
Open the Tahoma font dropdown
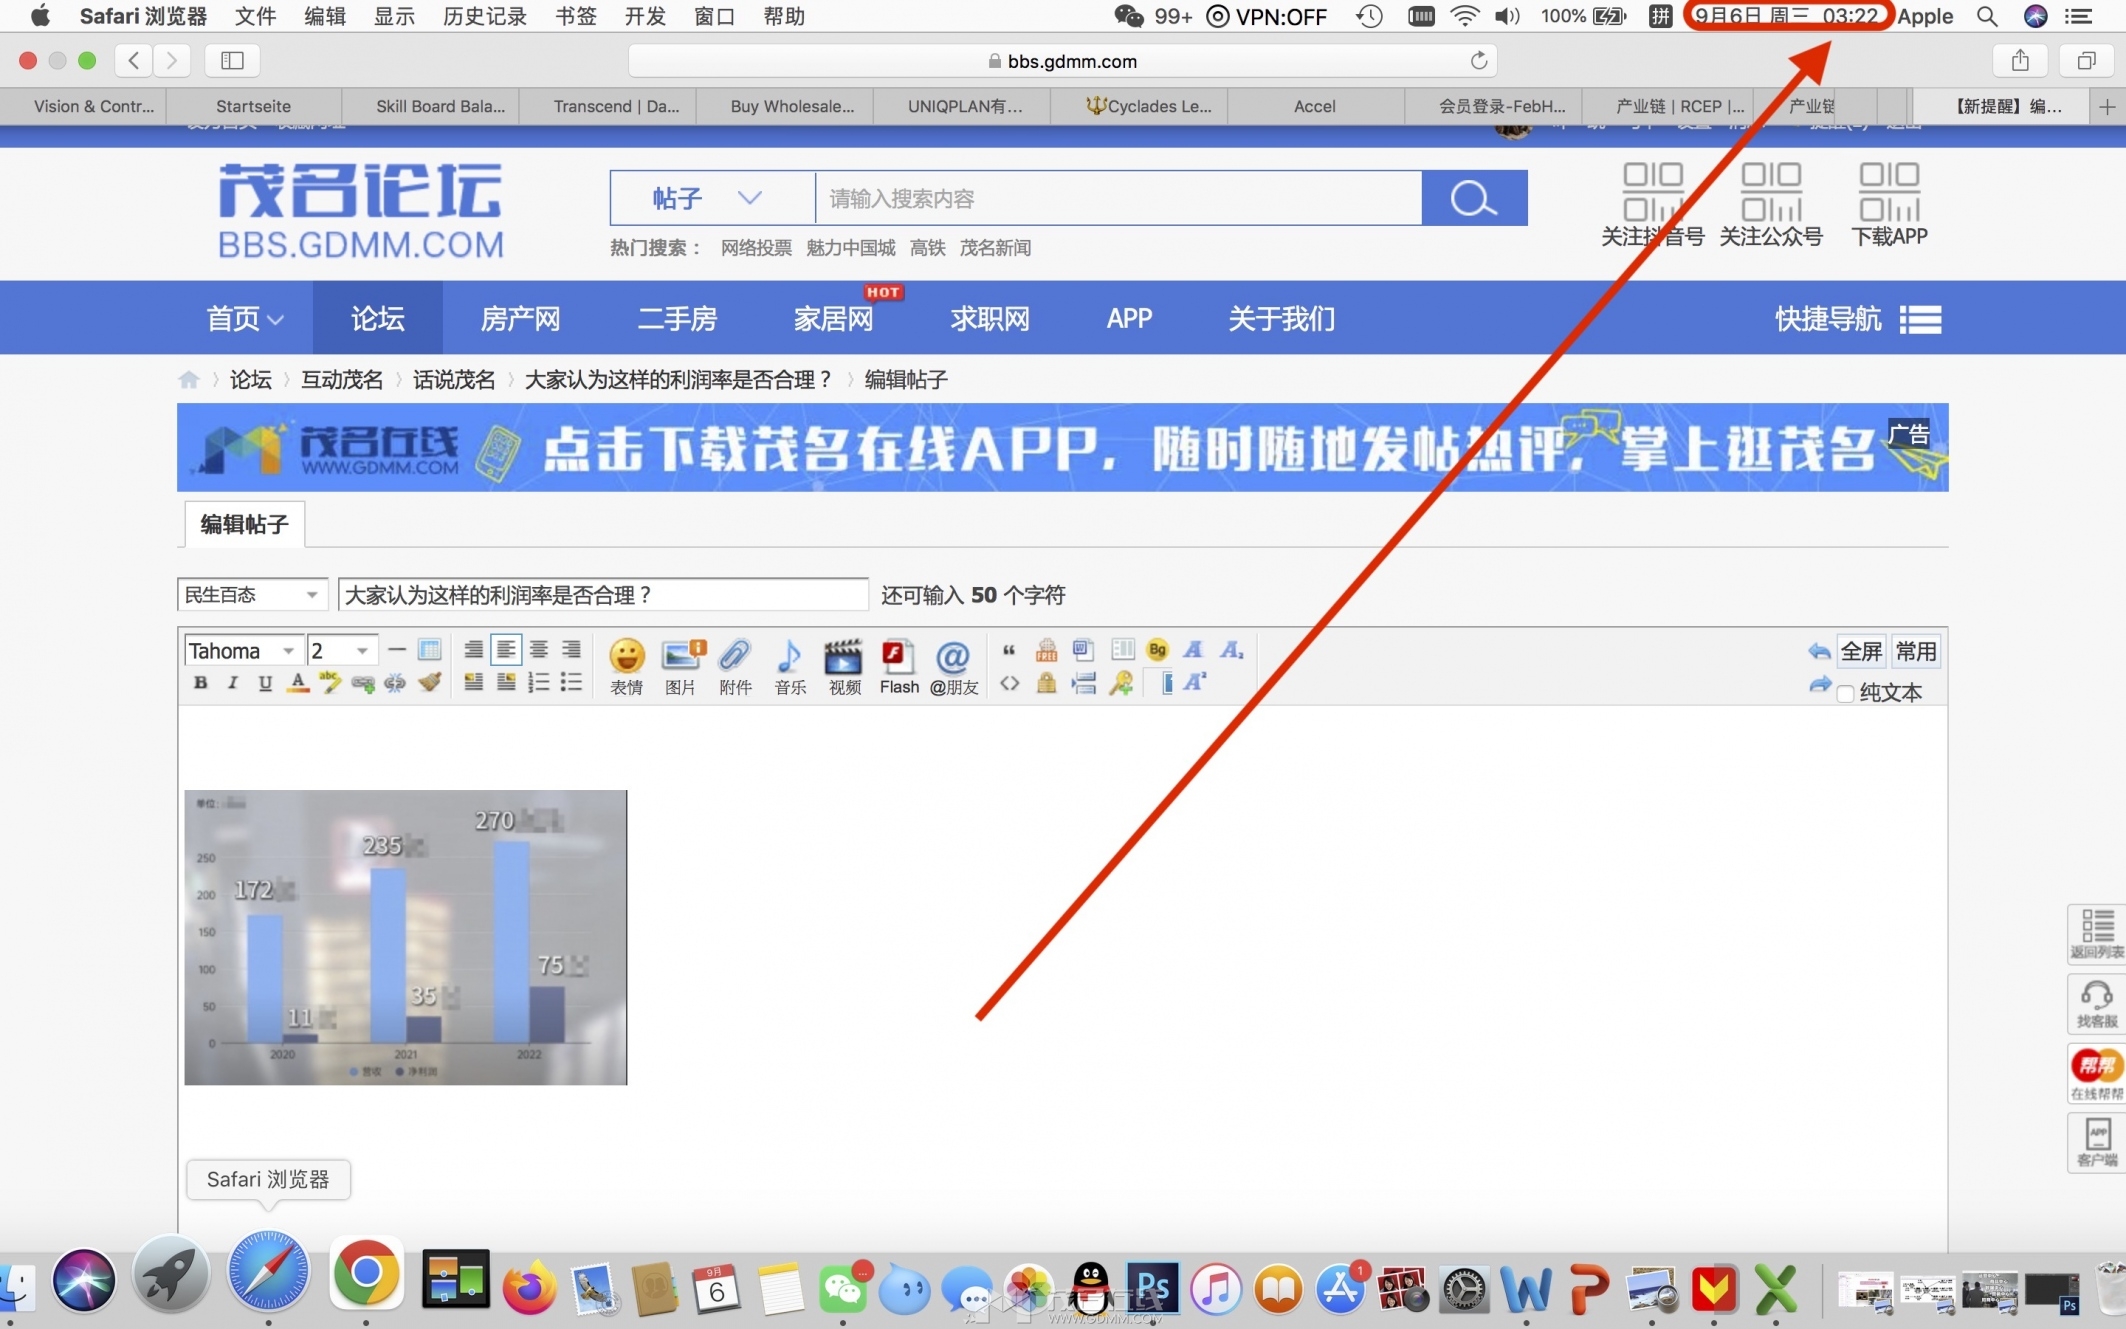pos(242,651)
